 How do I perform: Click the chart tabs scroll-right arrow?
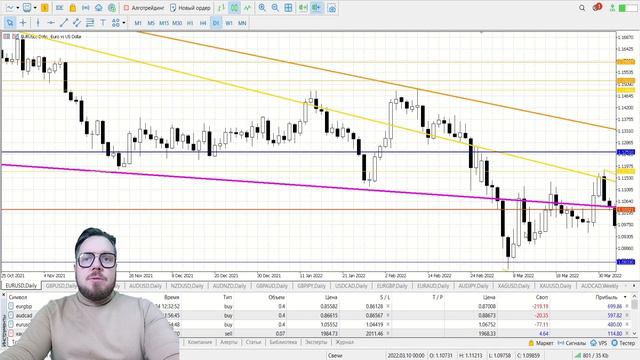(x=634, y=286)
